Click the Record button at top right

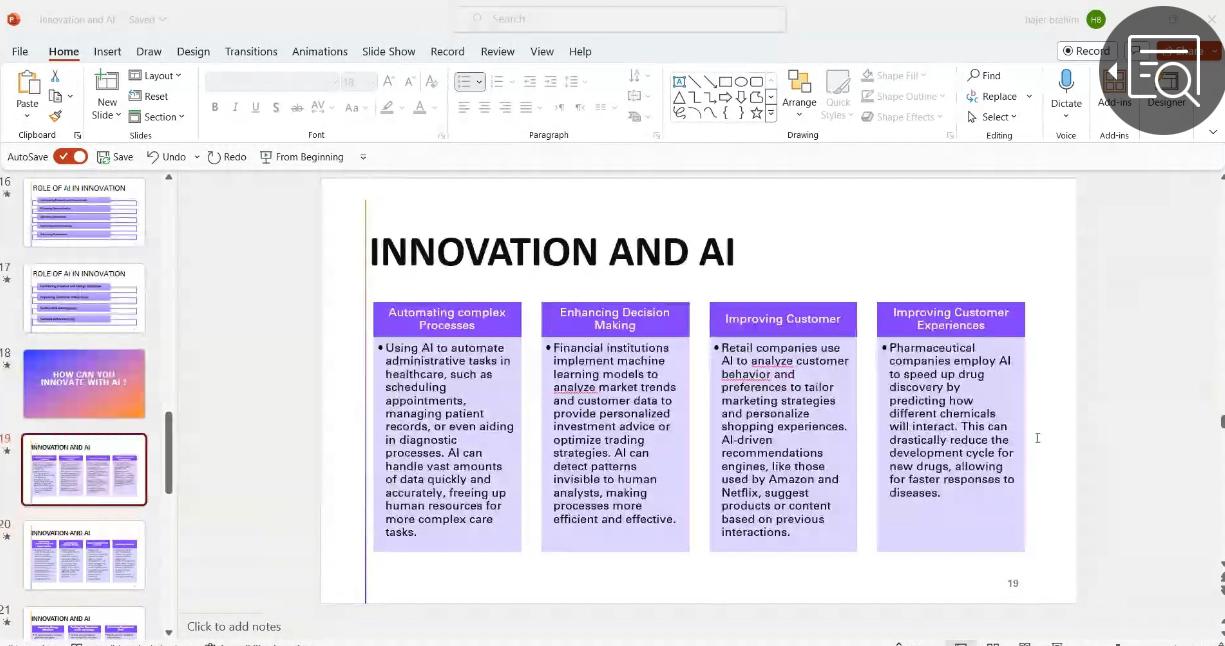click(x=1086, y=51)
